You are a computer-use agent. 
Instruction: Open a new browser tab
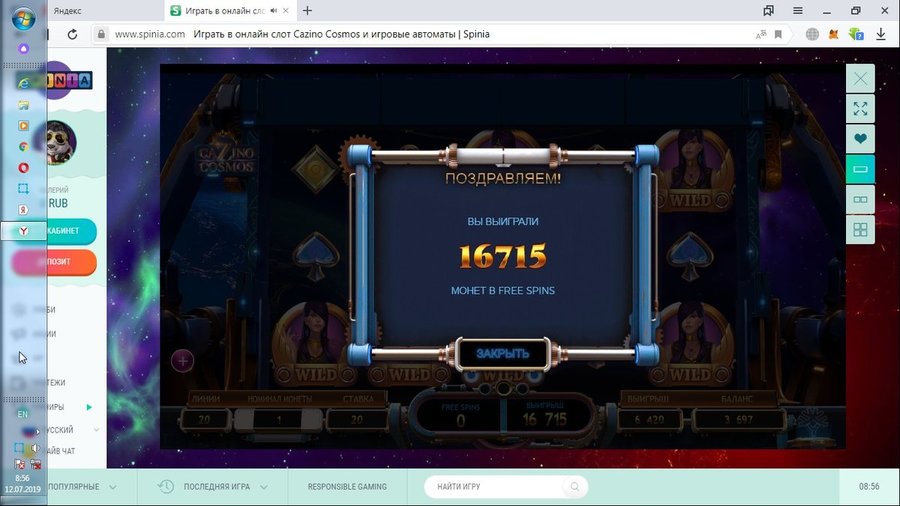307,10
